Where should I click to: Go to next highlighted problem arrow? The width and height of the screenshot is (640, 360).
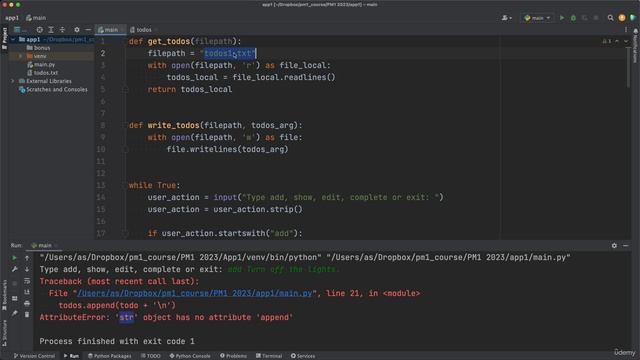[626, 41]
